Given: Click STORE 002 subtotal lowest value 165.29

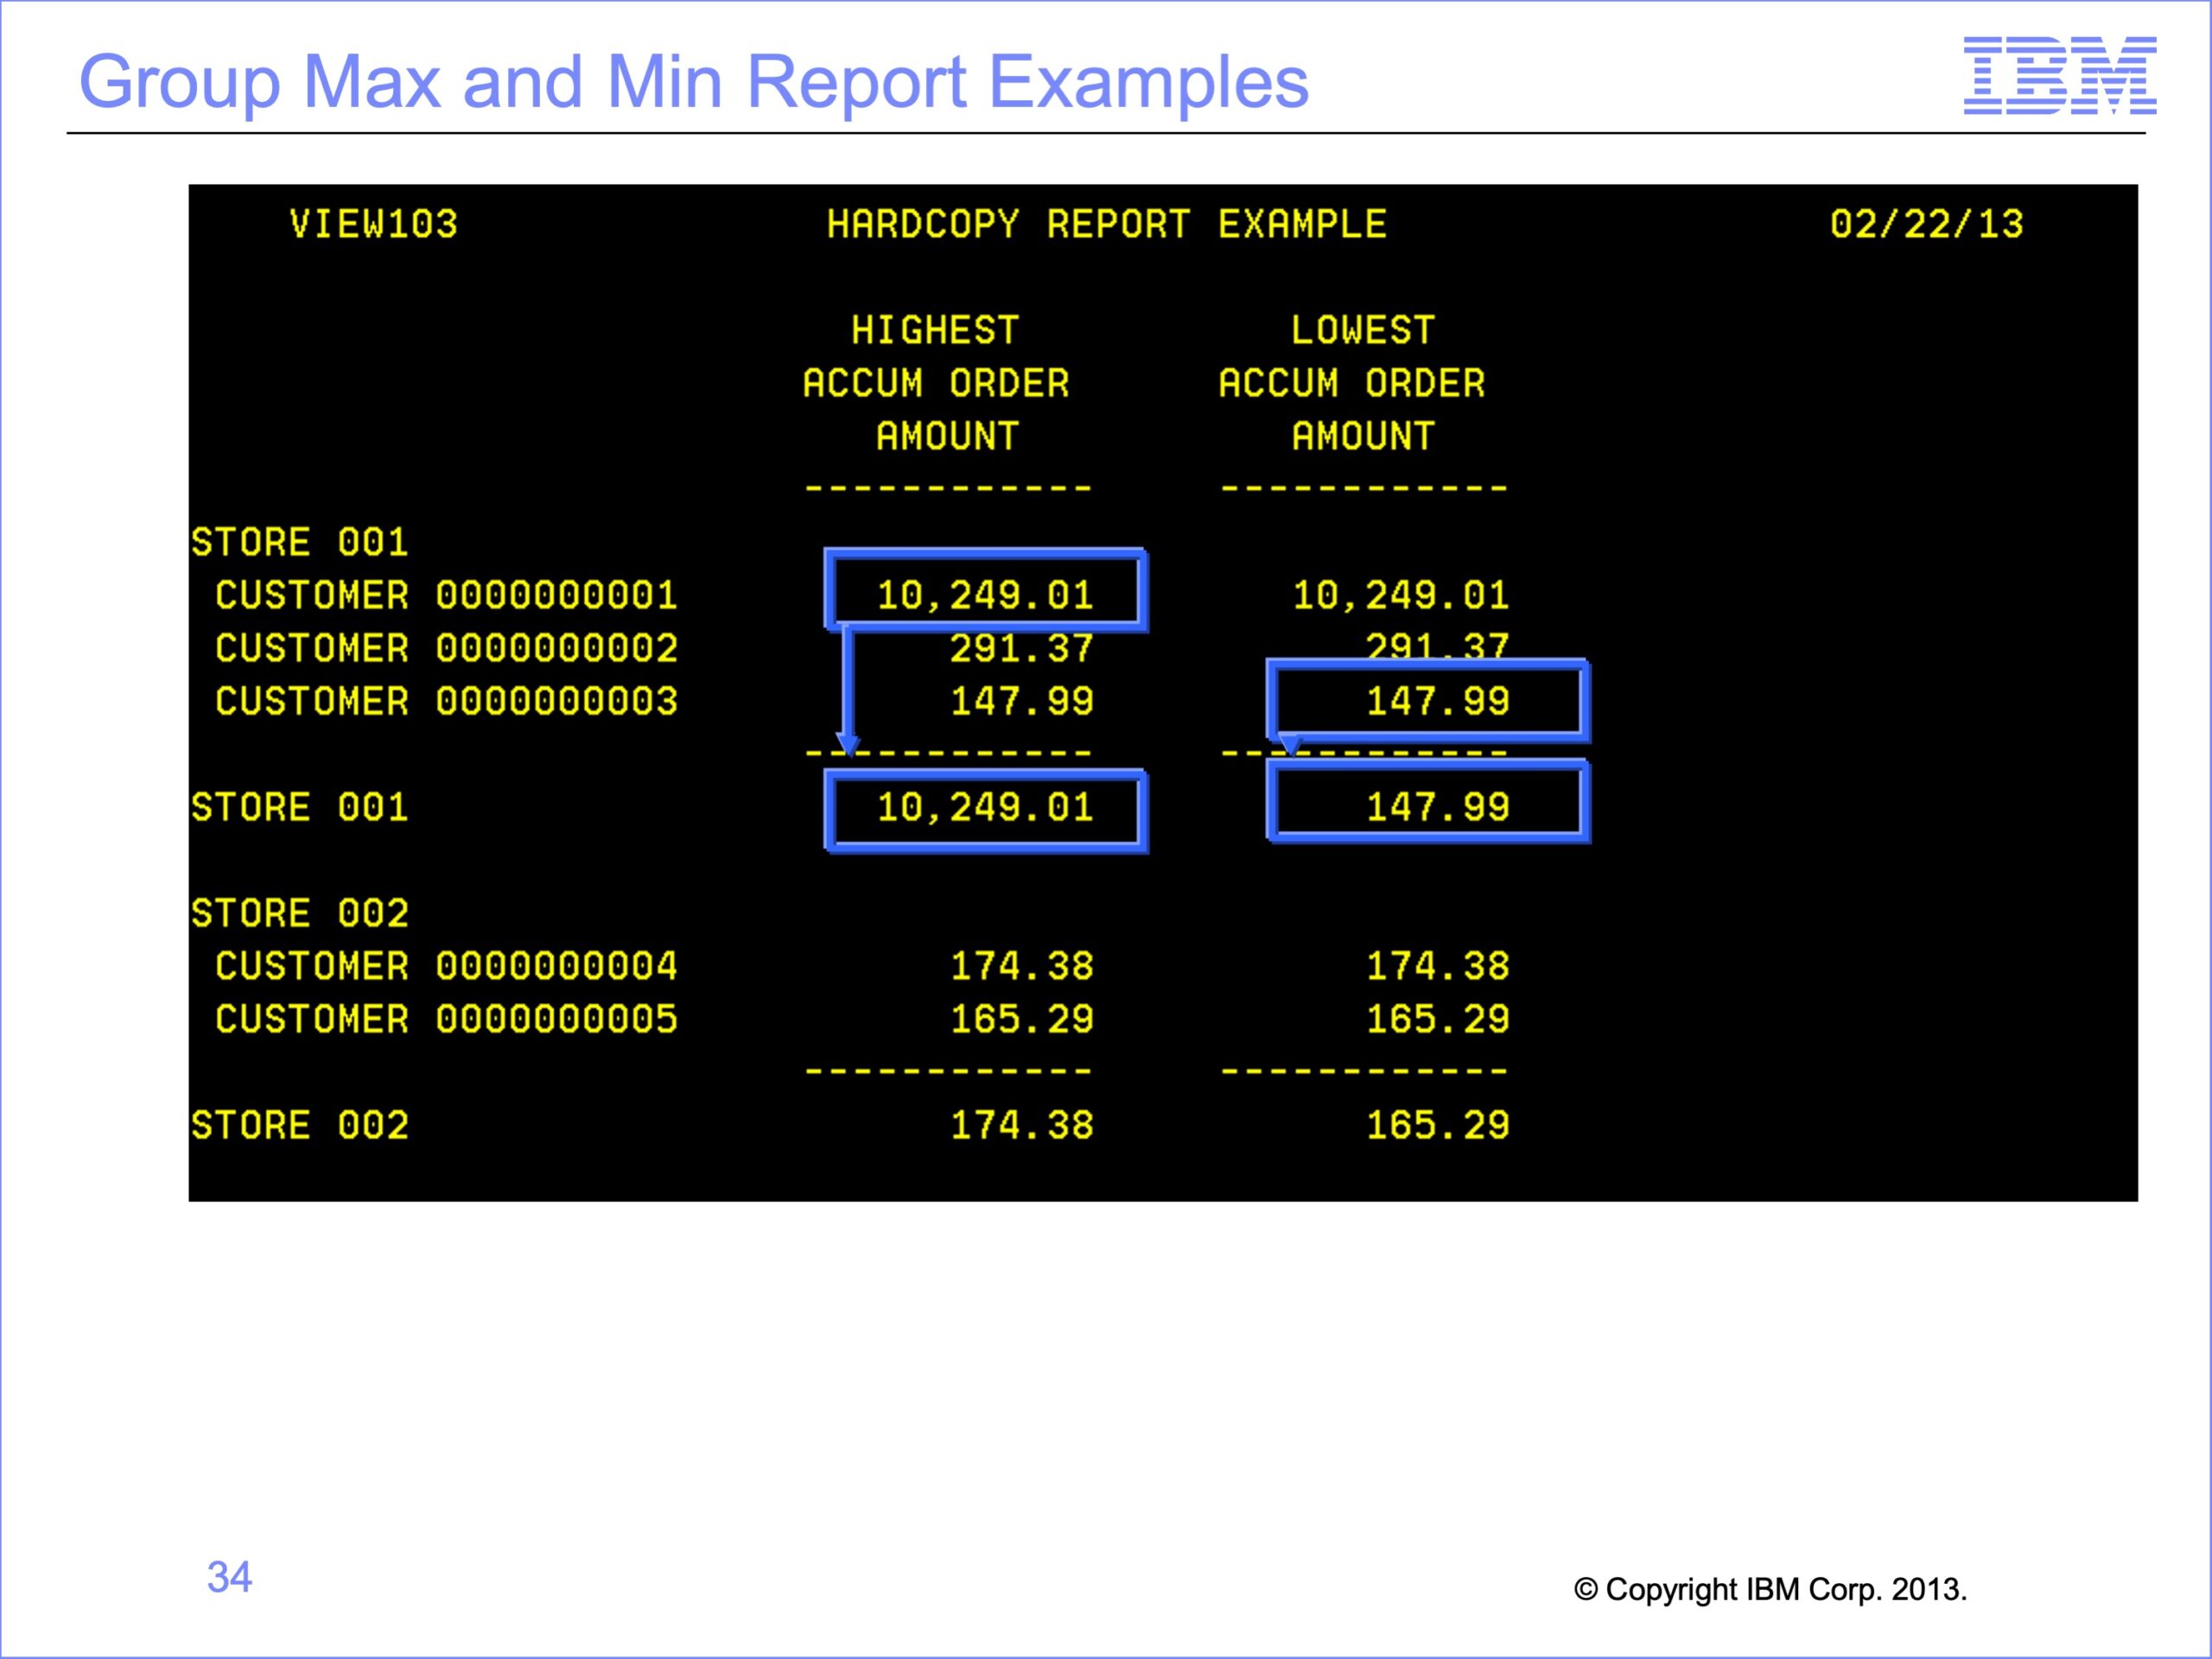Looking at the screenshot, I should tap(1438, 1125).
